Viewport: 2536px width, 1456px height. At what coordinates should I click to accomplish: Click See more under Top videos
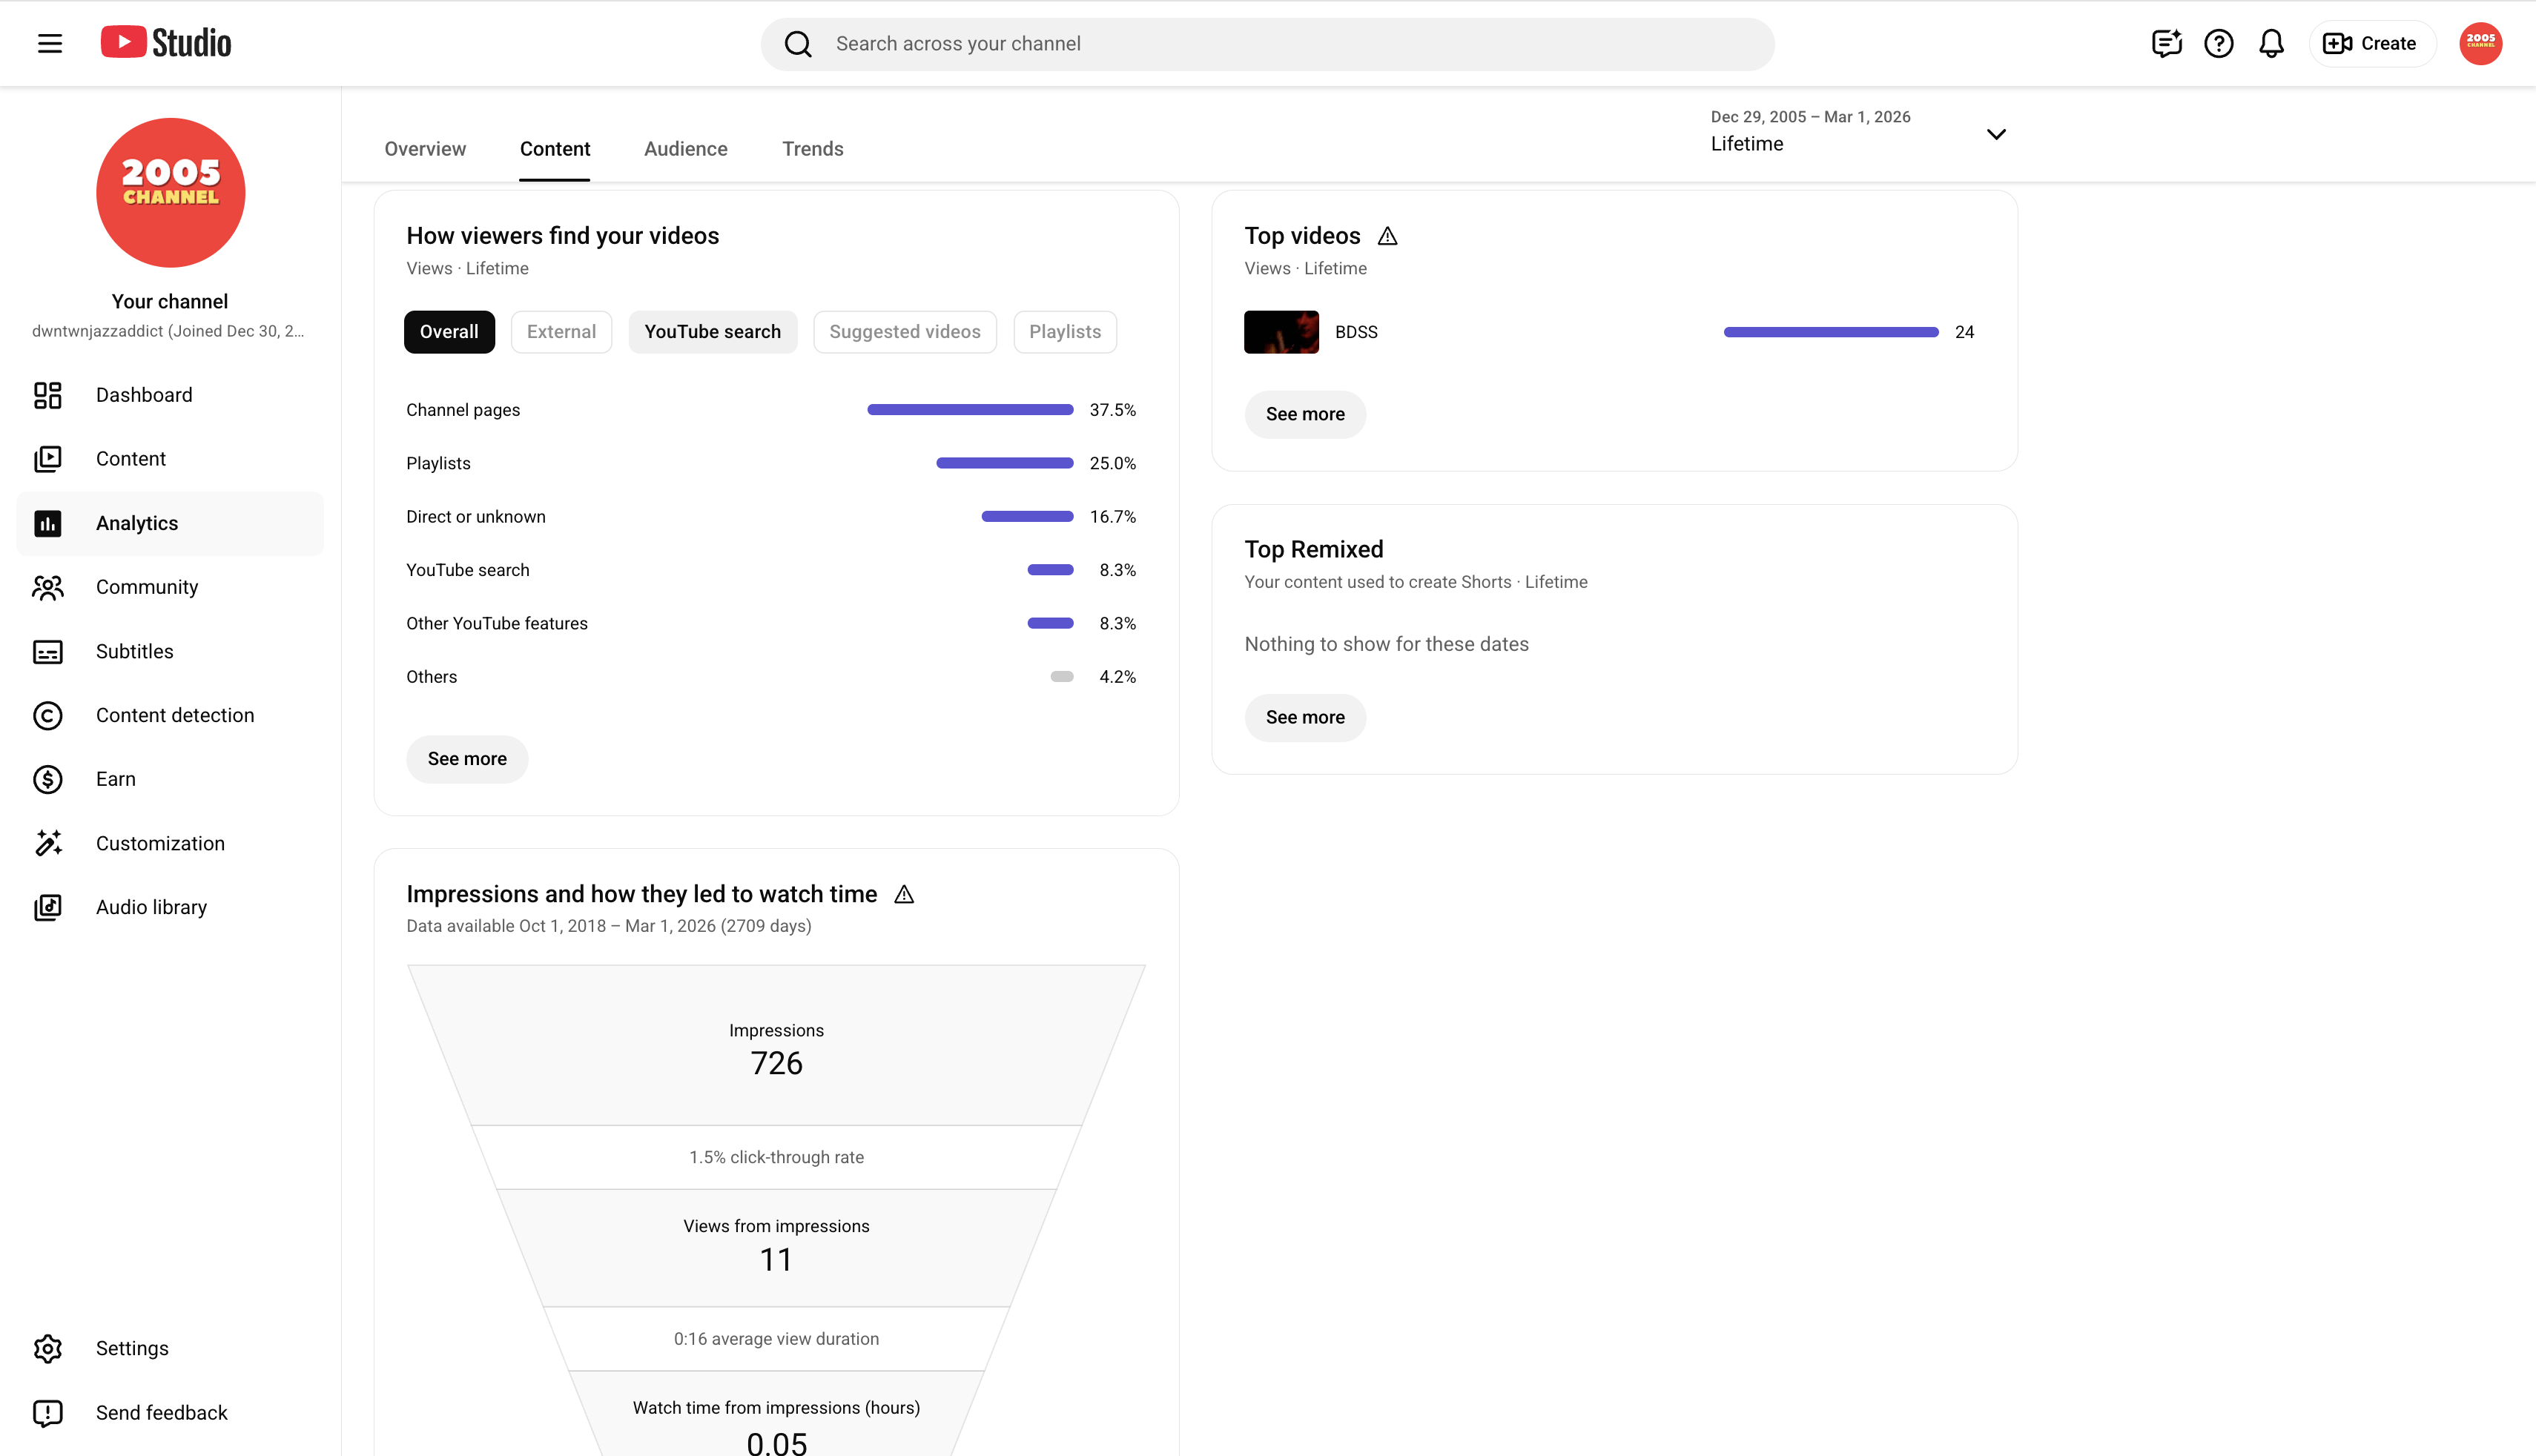(x=1305, y=414)
